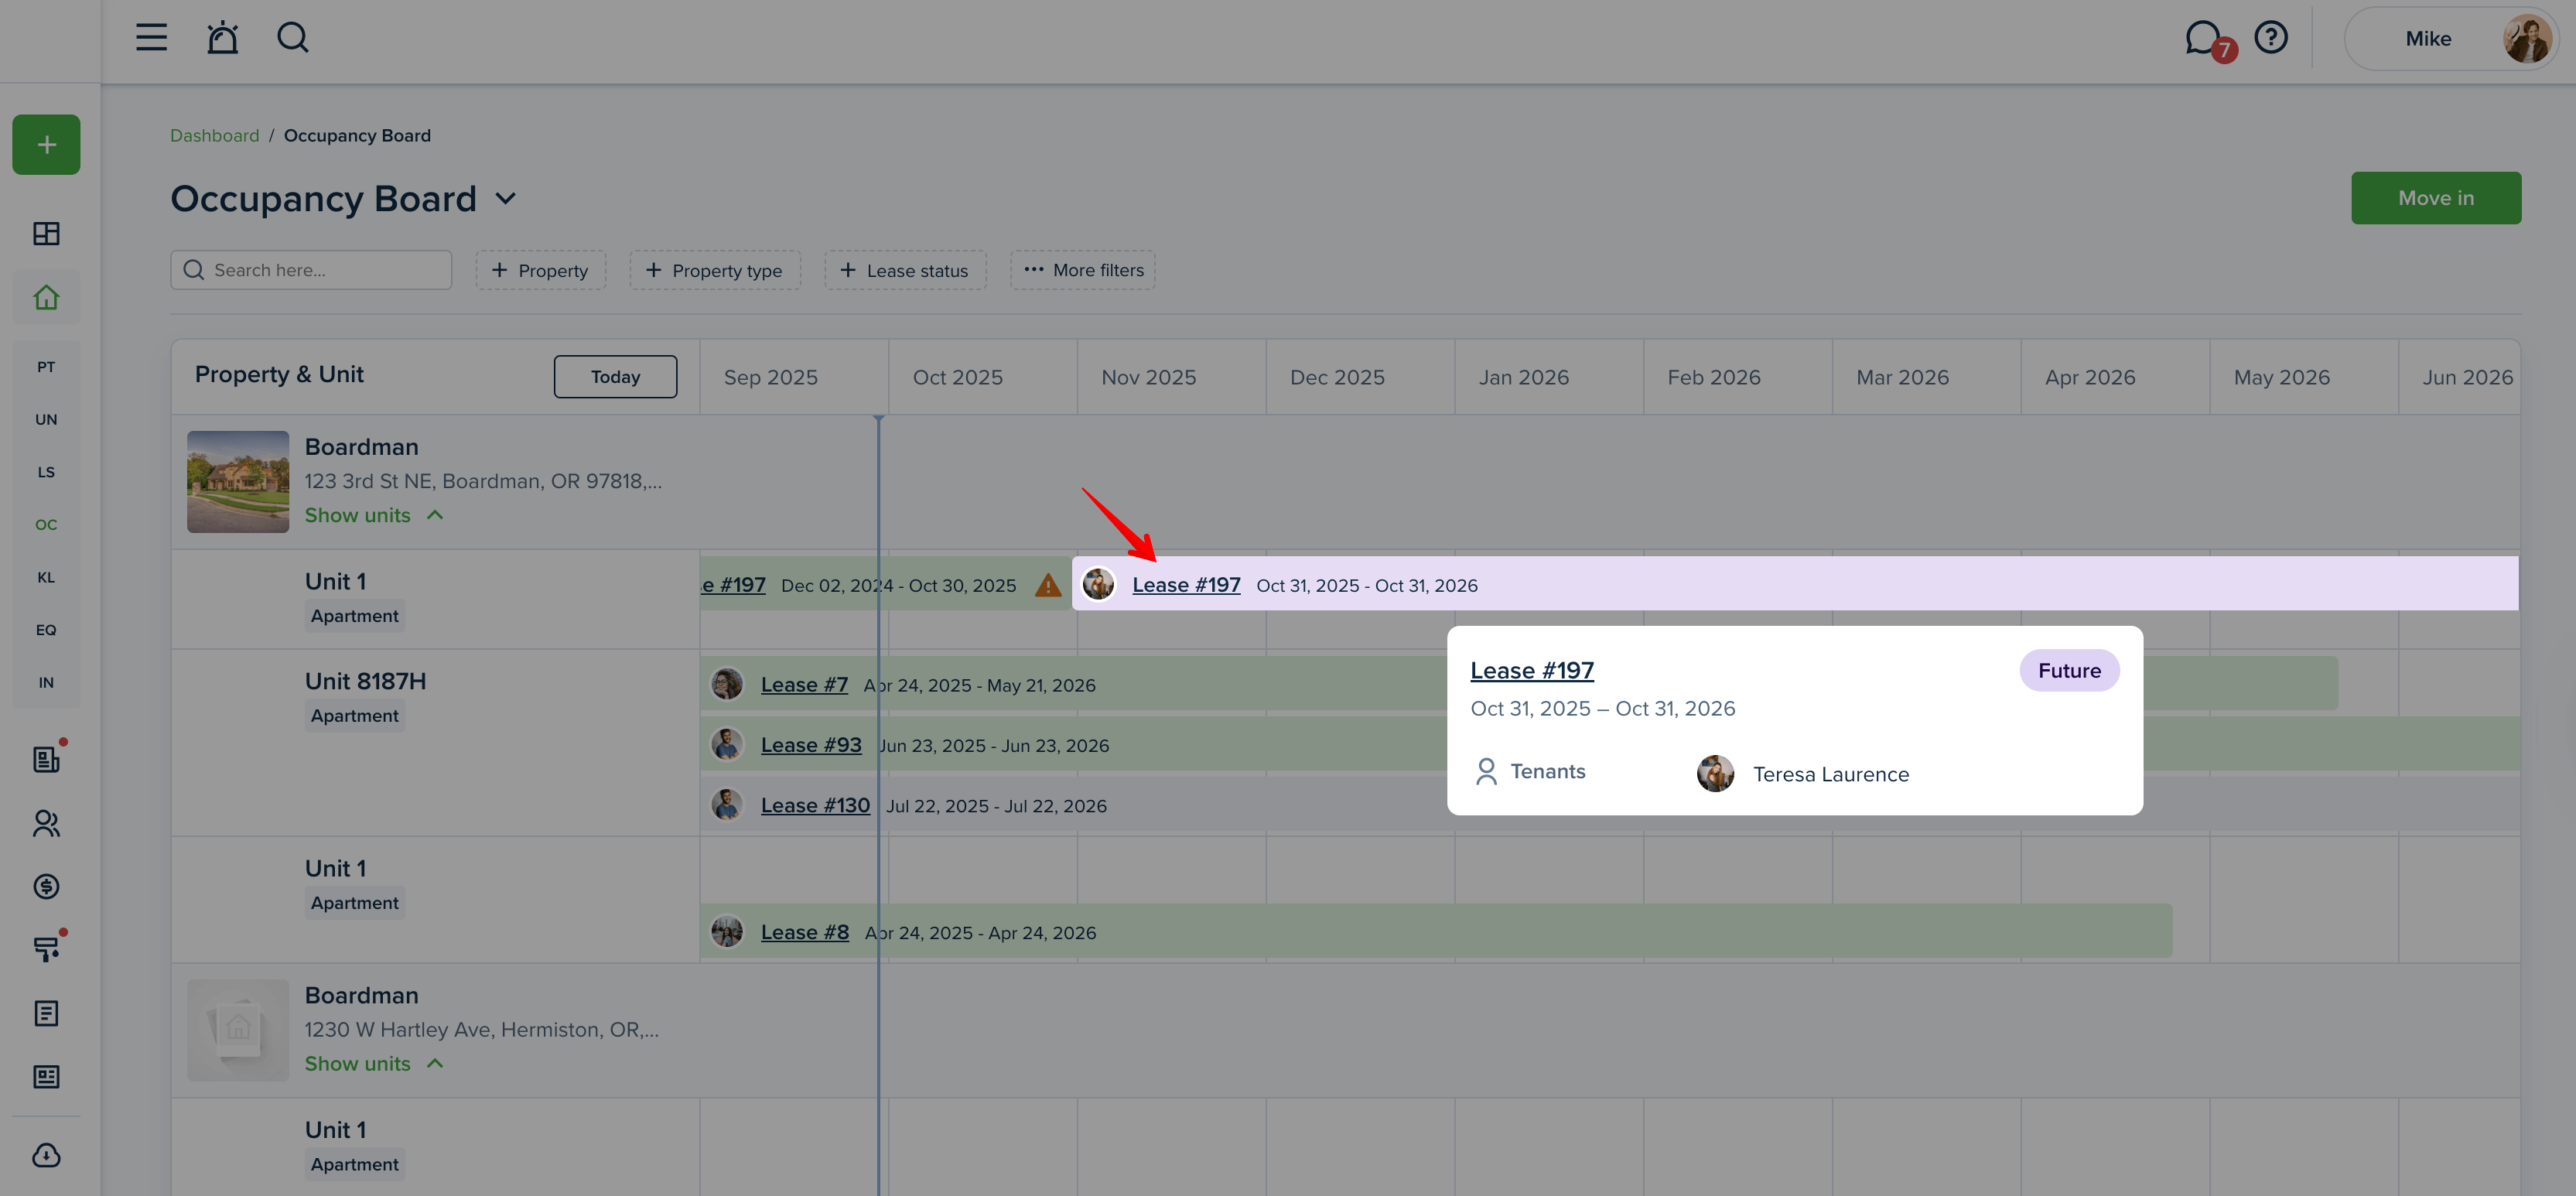The width and height of the screenshot is (2576, 1196).
Task: Open the chat messages icon with badge
Action: pos(2203,38)
